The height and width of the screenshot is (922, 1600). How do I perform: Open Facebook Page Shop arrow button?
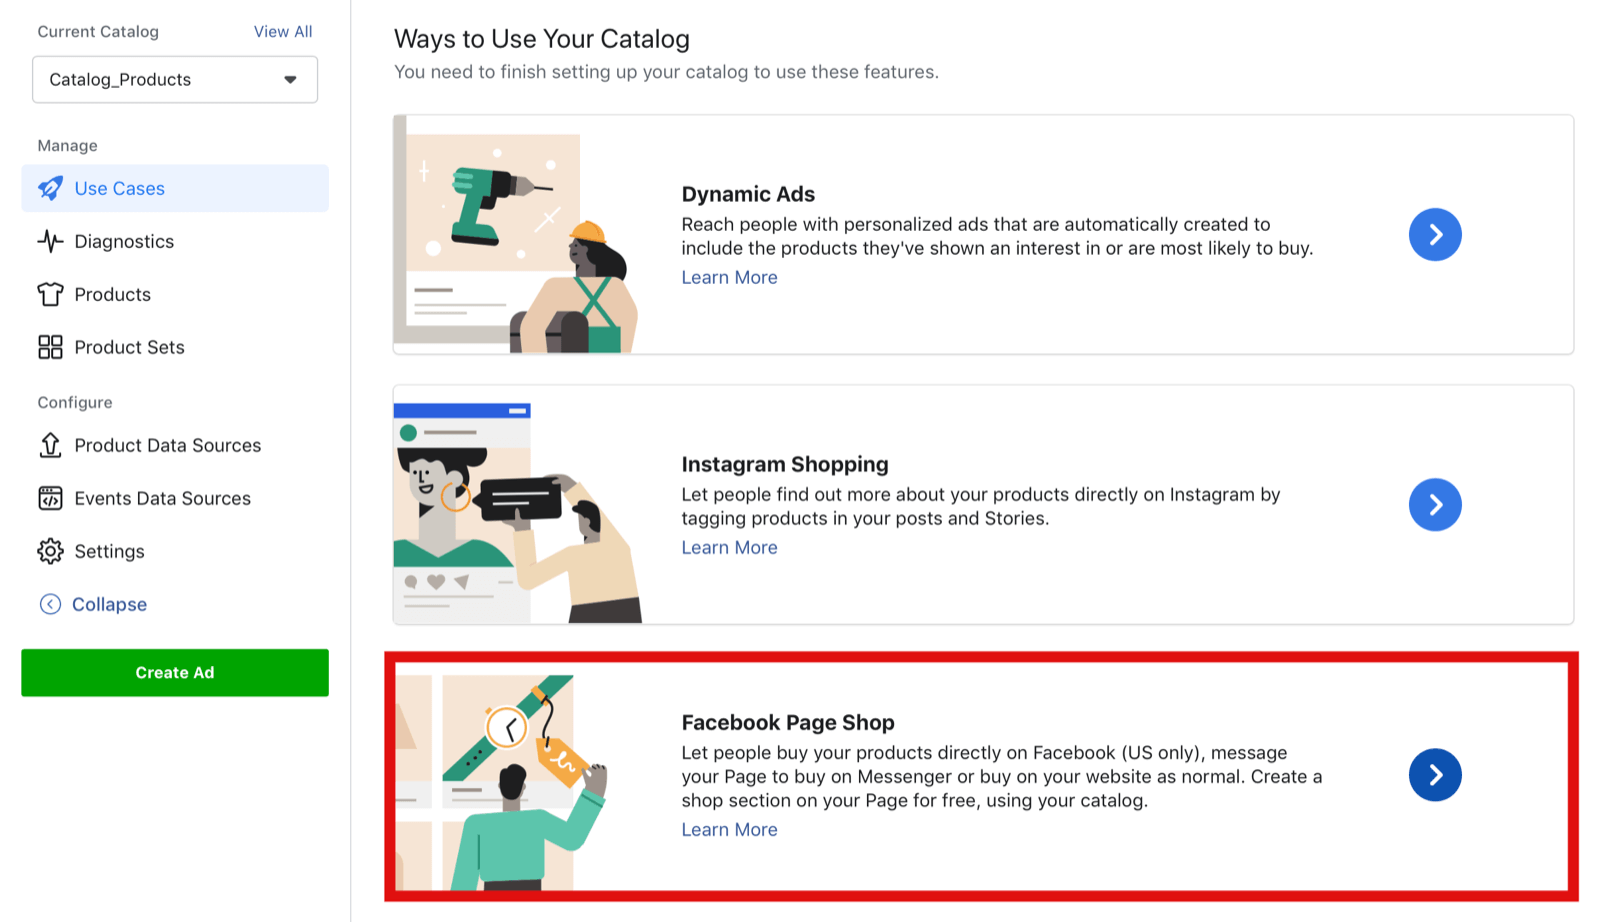(x=1434, y=775)
